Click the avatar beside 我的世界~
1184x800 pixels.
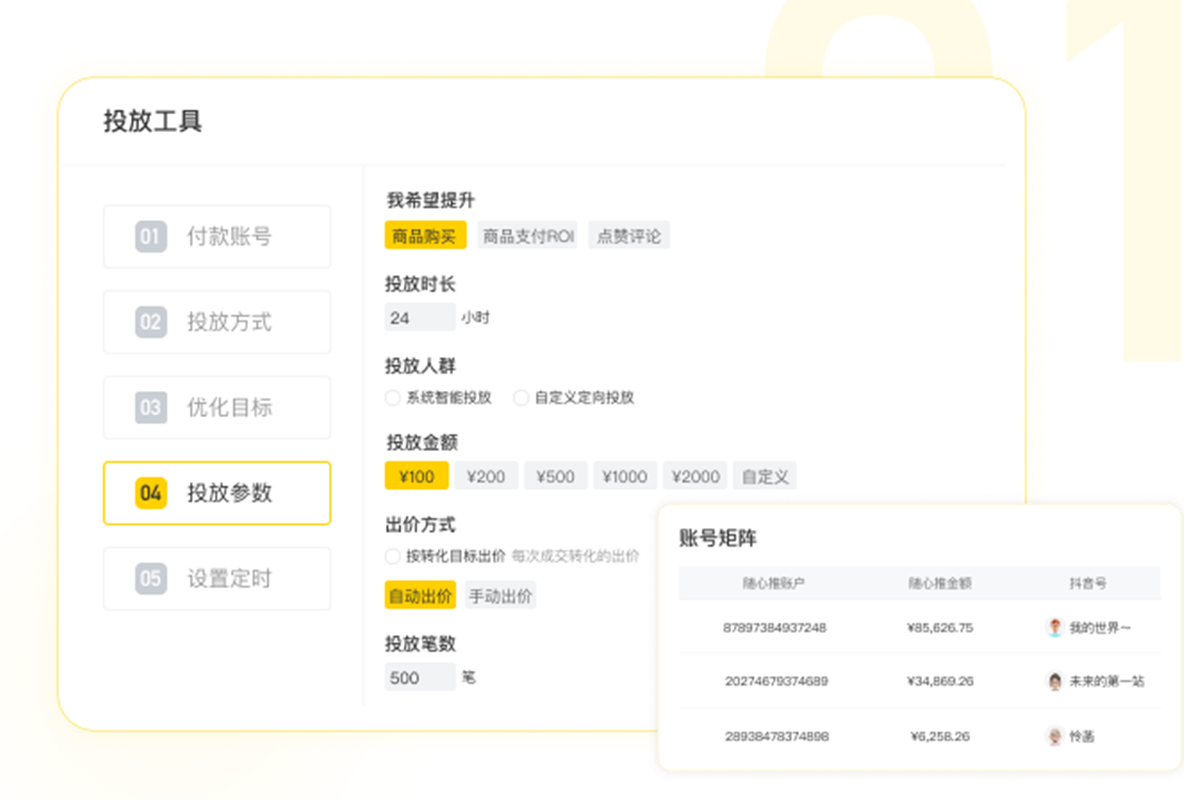[1055, 627]
